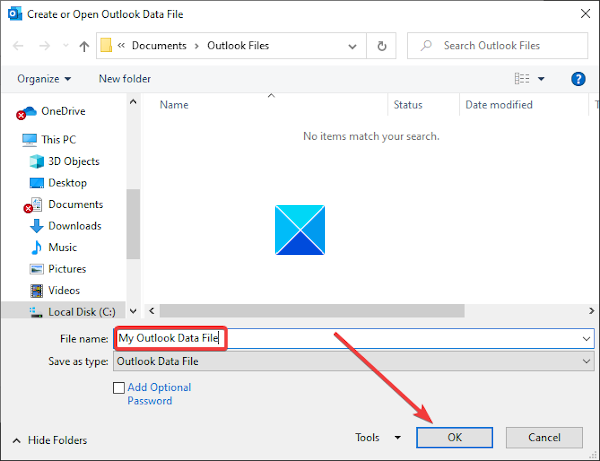Image resolution: width=600 pixels, height=461 pixels.
Task: Select Outlook Files in the breadcrumb
Action: pyautogui.click(x=238, y=46)
